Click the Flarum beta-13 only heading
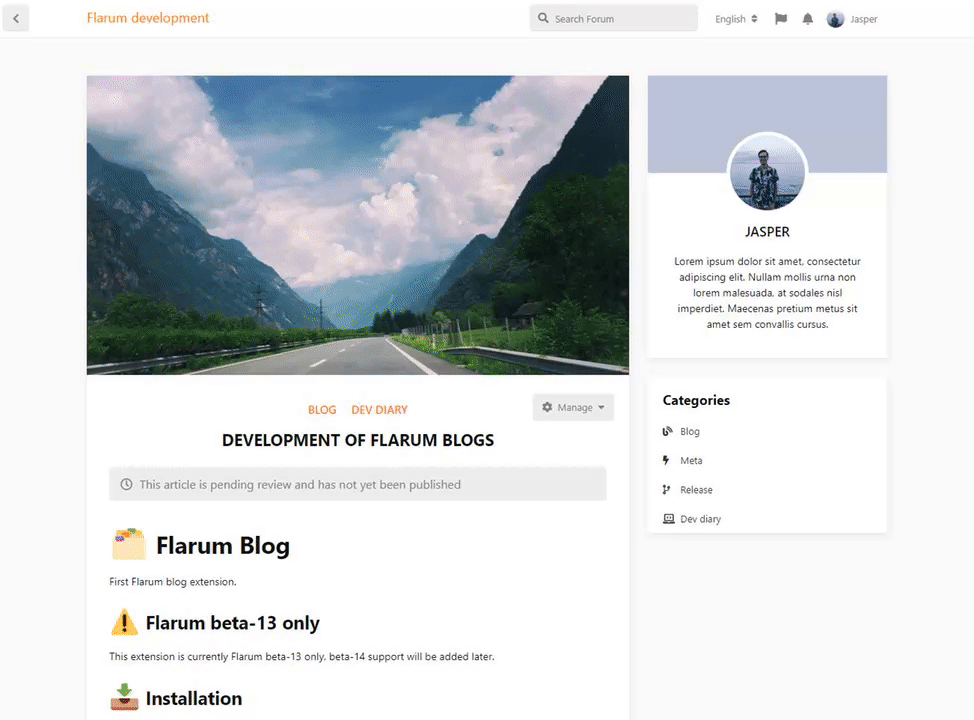The width and height of the screenshot is (974, 720). pos(232,623)
